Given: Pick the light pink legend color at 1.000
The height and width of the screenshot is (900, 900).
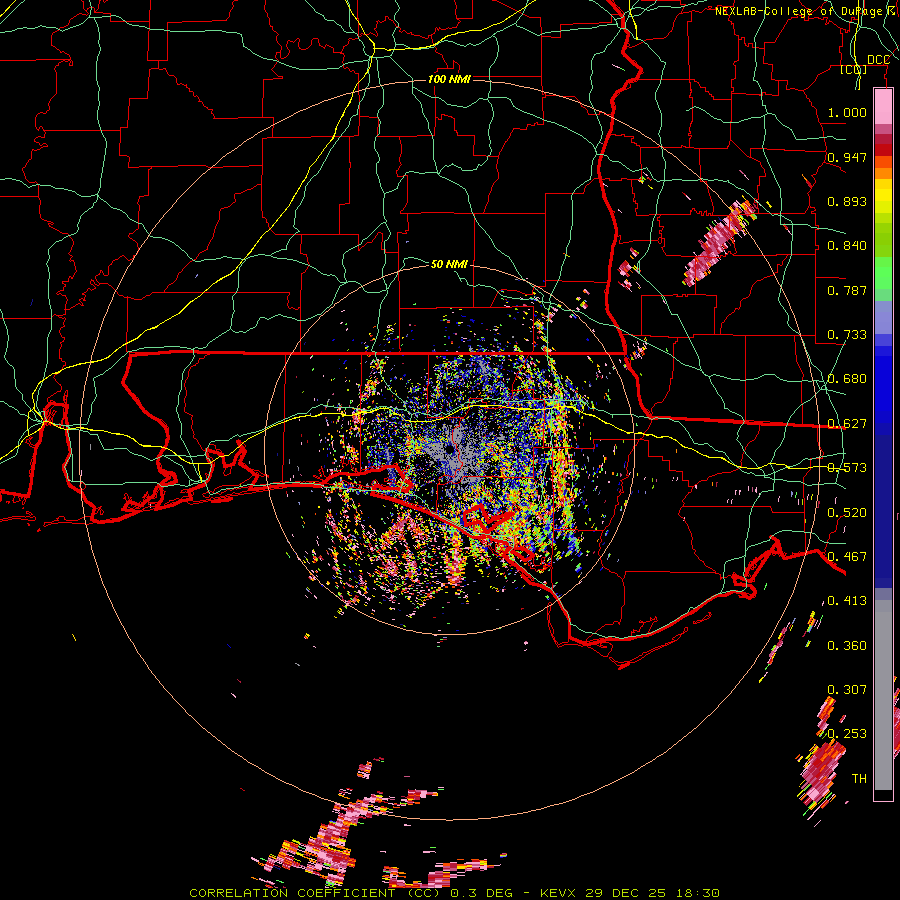Looking at the screenshot, I should 883,107.
